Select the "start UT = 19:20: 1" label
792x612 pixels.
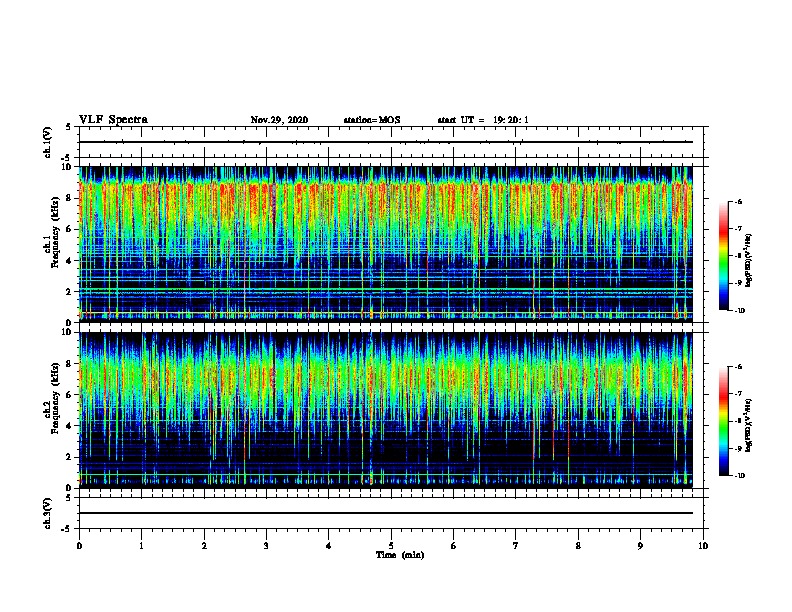(483, 120)
